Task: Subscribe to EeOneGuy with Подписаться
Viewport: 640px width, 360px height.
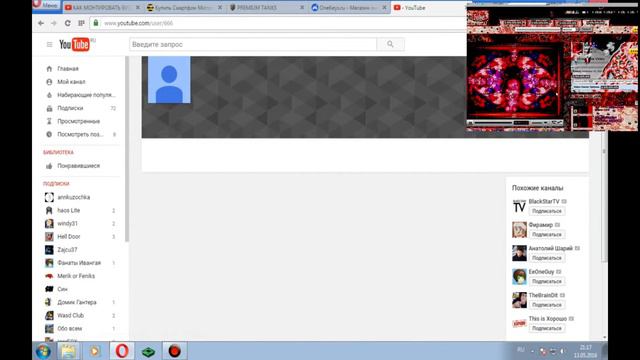Action: [547, 281]
